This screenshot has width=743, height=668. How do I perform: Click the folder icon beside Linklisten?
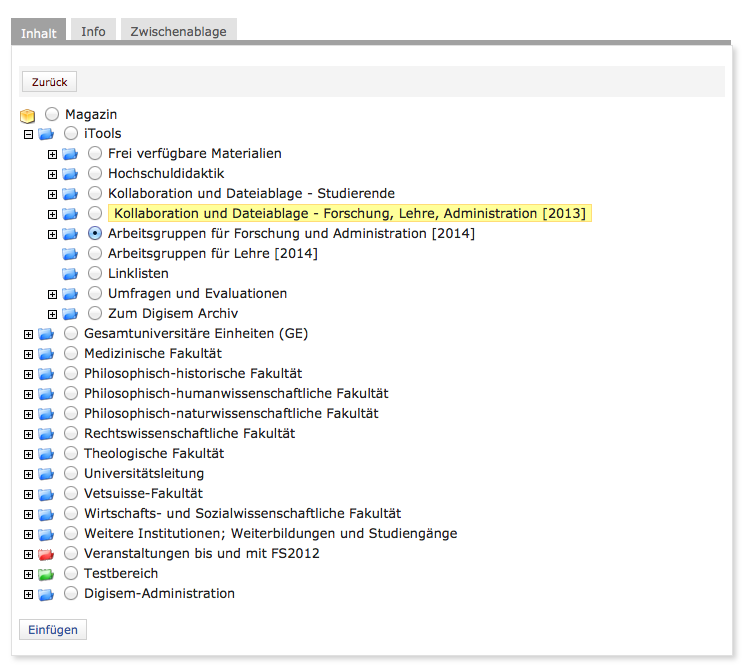(x=70, y=274)
